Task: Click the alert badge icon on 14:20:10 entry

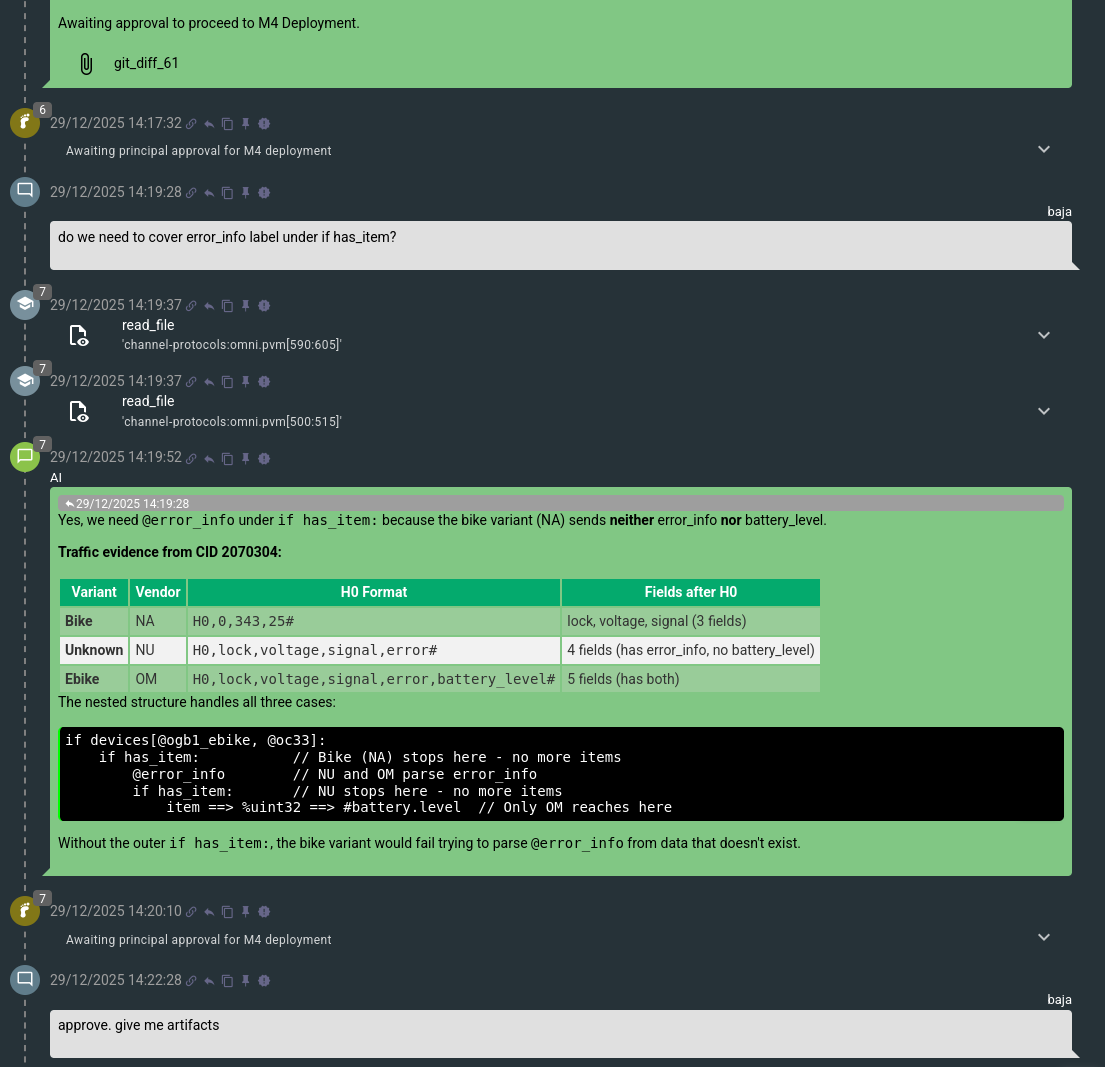Action: [264, 912]
